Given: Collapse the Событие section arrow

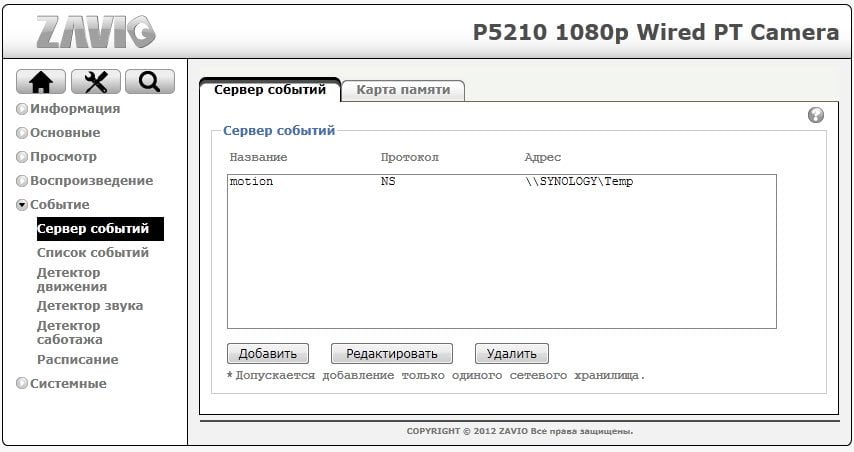Looking at the screenshot, I should coord(22,205).
